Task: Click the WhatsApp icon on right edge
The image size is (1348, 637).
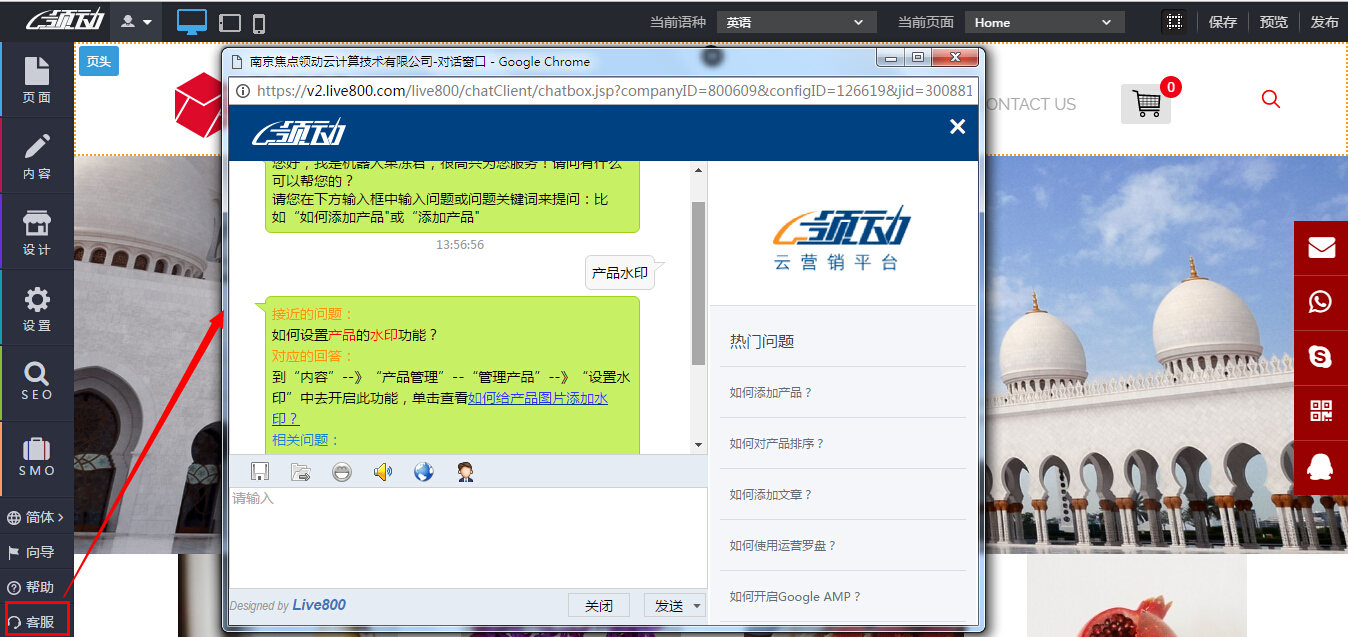Action: tap(1320, 301)
